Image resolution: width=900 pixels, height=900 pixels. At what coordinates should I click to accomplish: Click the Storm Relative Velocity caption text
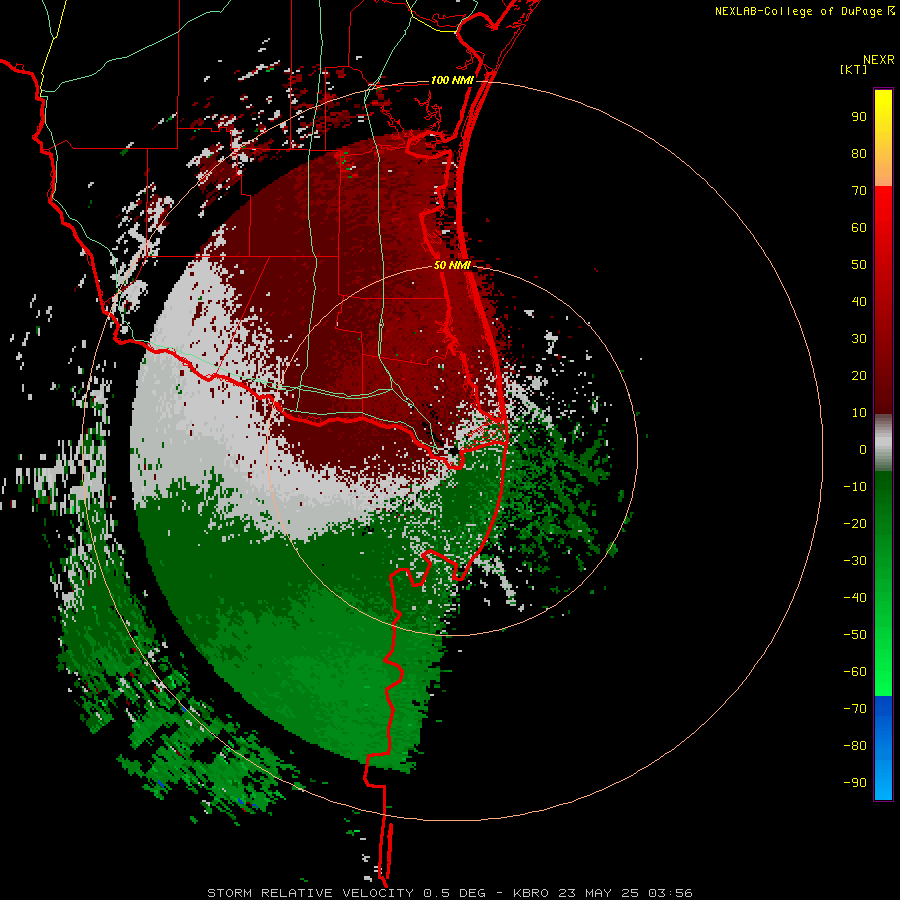tap(450, 893)
